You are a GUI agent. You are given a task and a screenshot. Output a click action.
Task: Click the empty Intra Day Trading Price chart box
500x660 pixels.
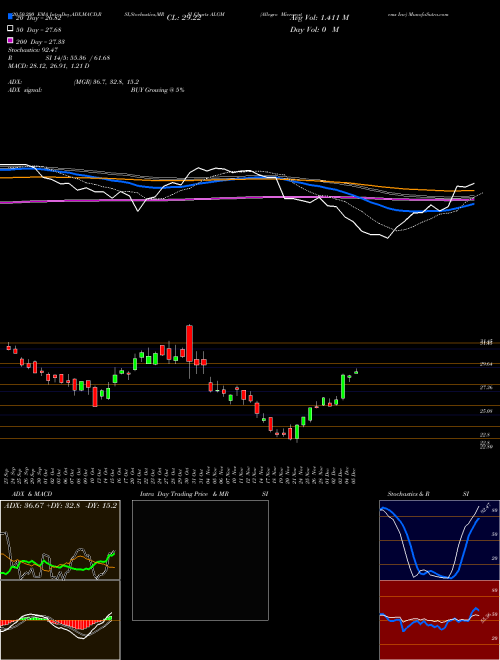[200, 560]
